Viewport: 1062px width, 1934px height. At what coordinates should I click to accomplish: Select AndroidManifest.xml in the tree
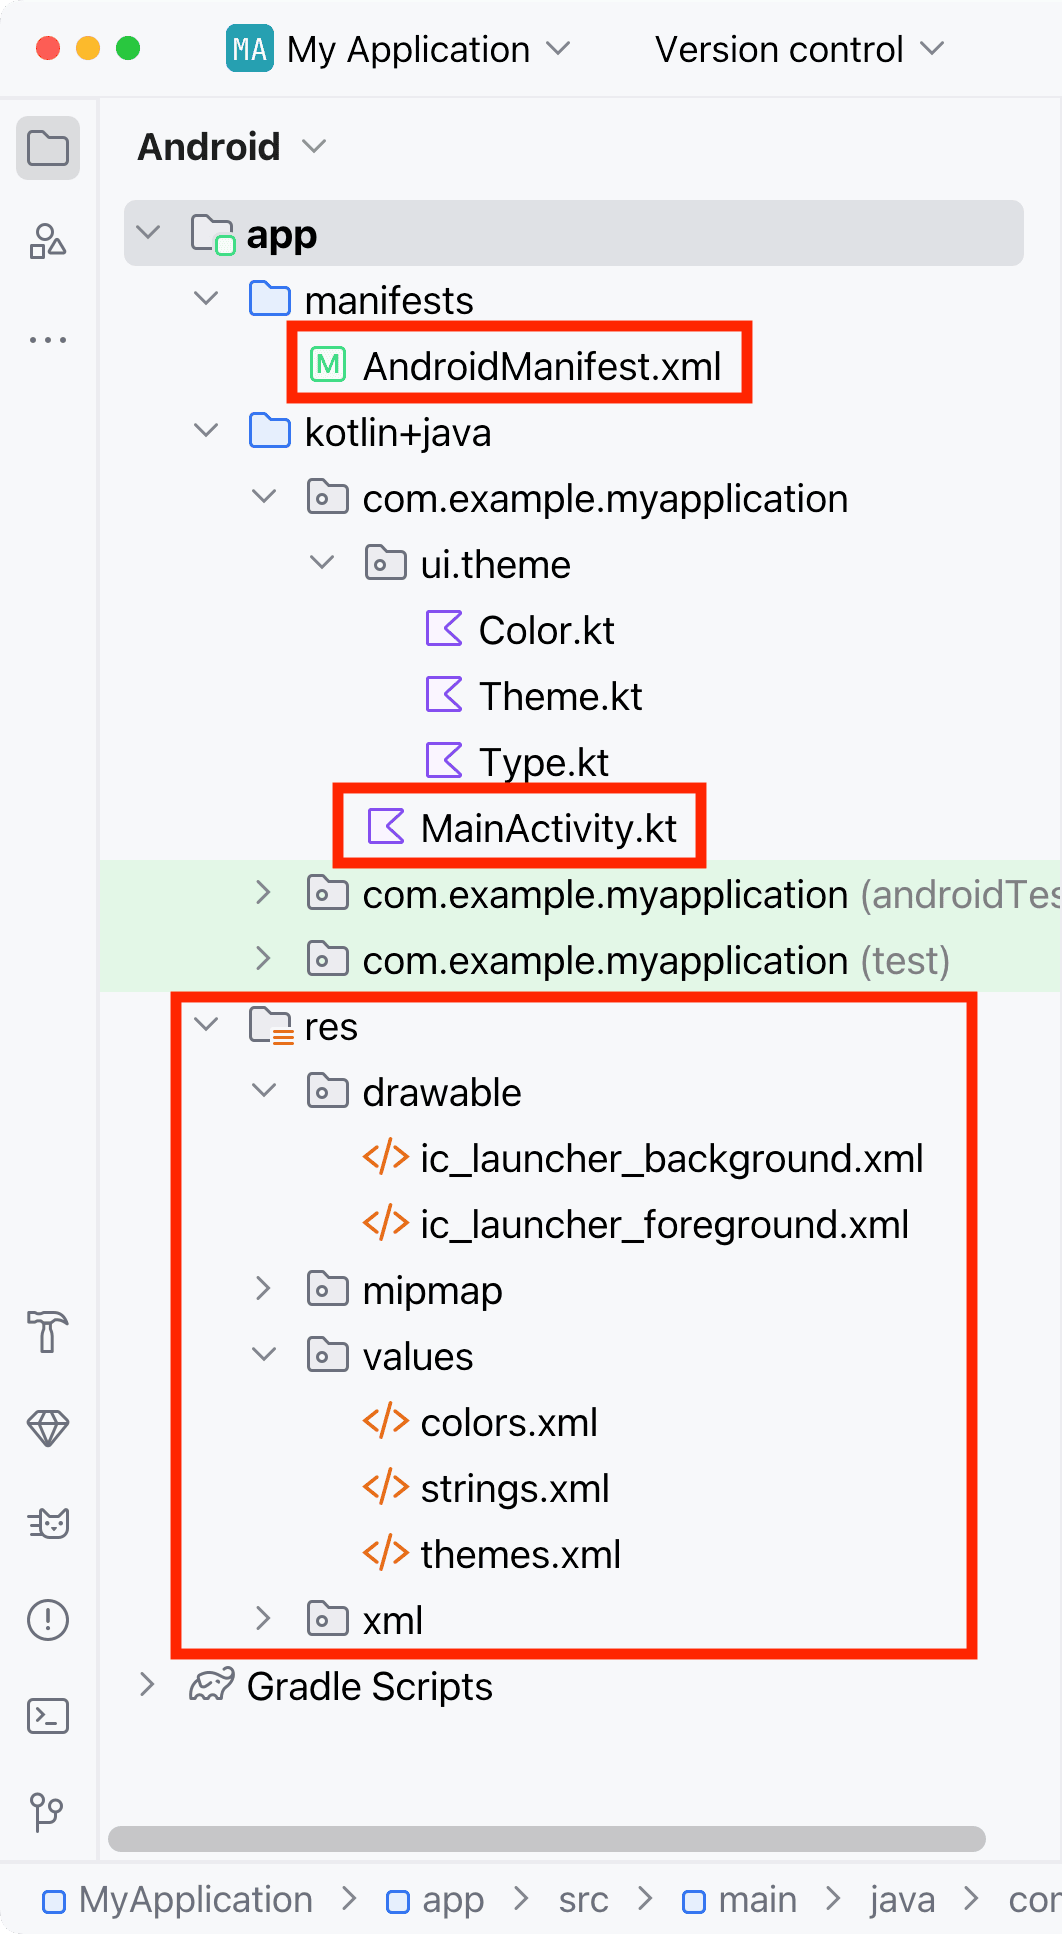[x=540, y=366]
